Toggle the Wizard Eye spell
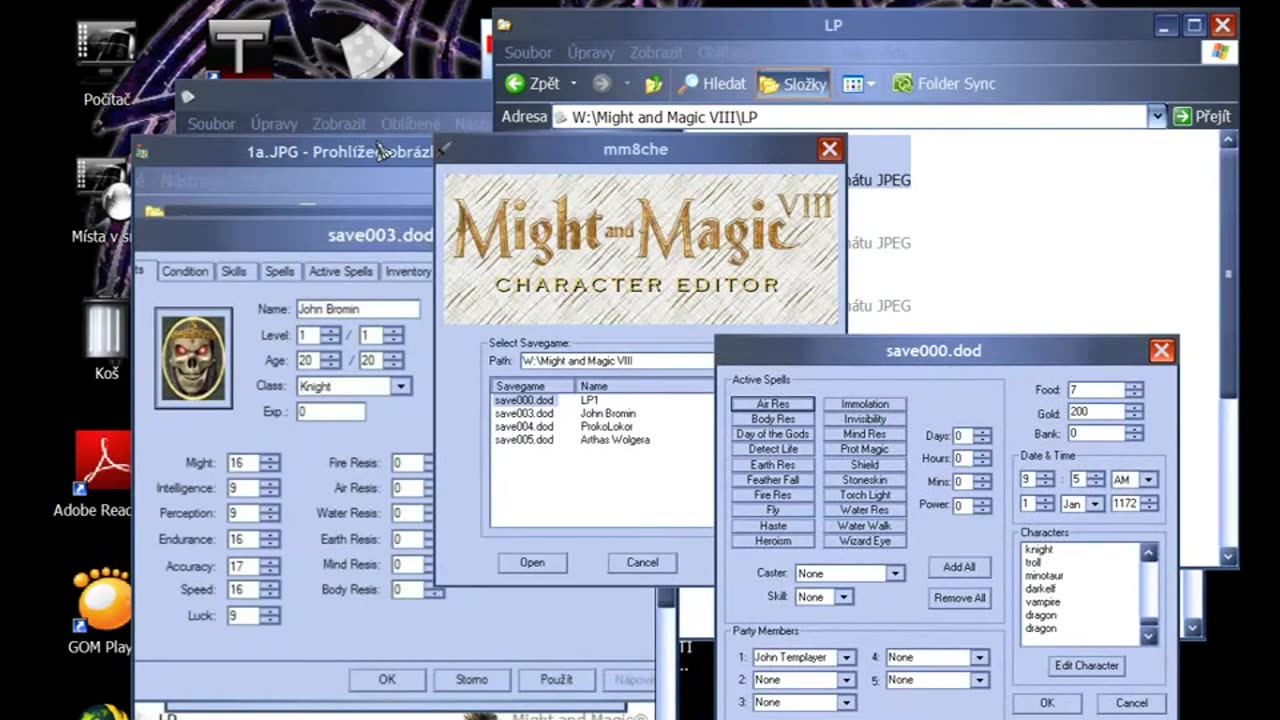Screen dimensions: 1280x720 865,541
